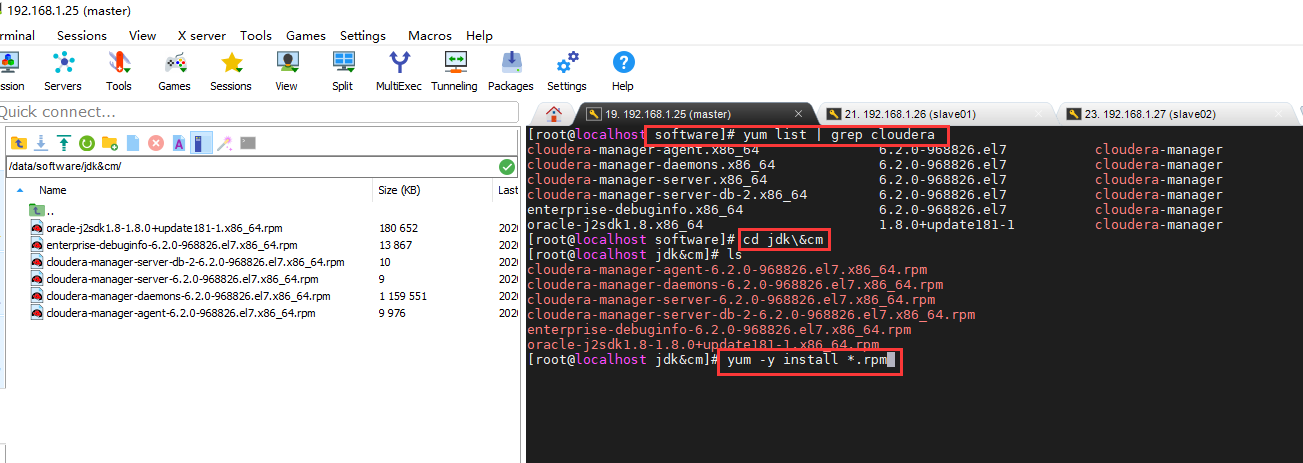Open the X server menu
Image resolution: width=1303 pixels, height=463 pixels.
(202, 35)
